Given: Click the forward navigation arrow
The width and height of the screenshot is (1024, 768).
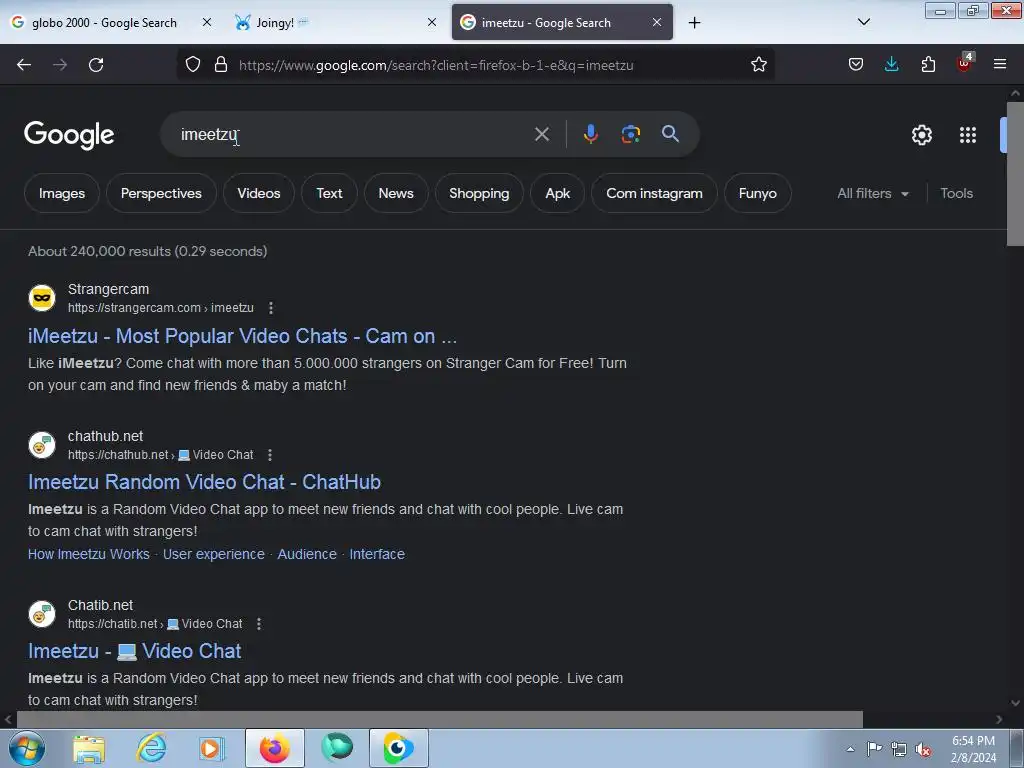Looking at the screenshot, I should (60, 65).
